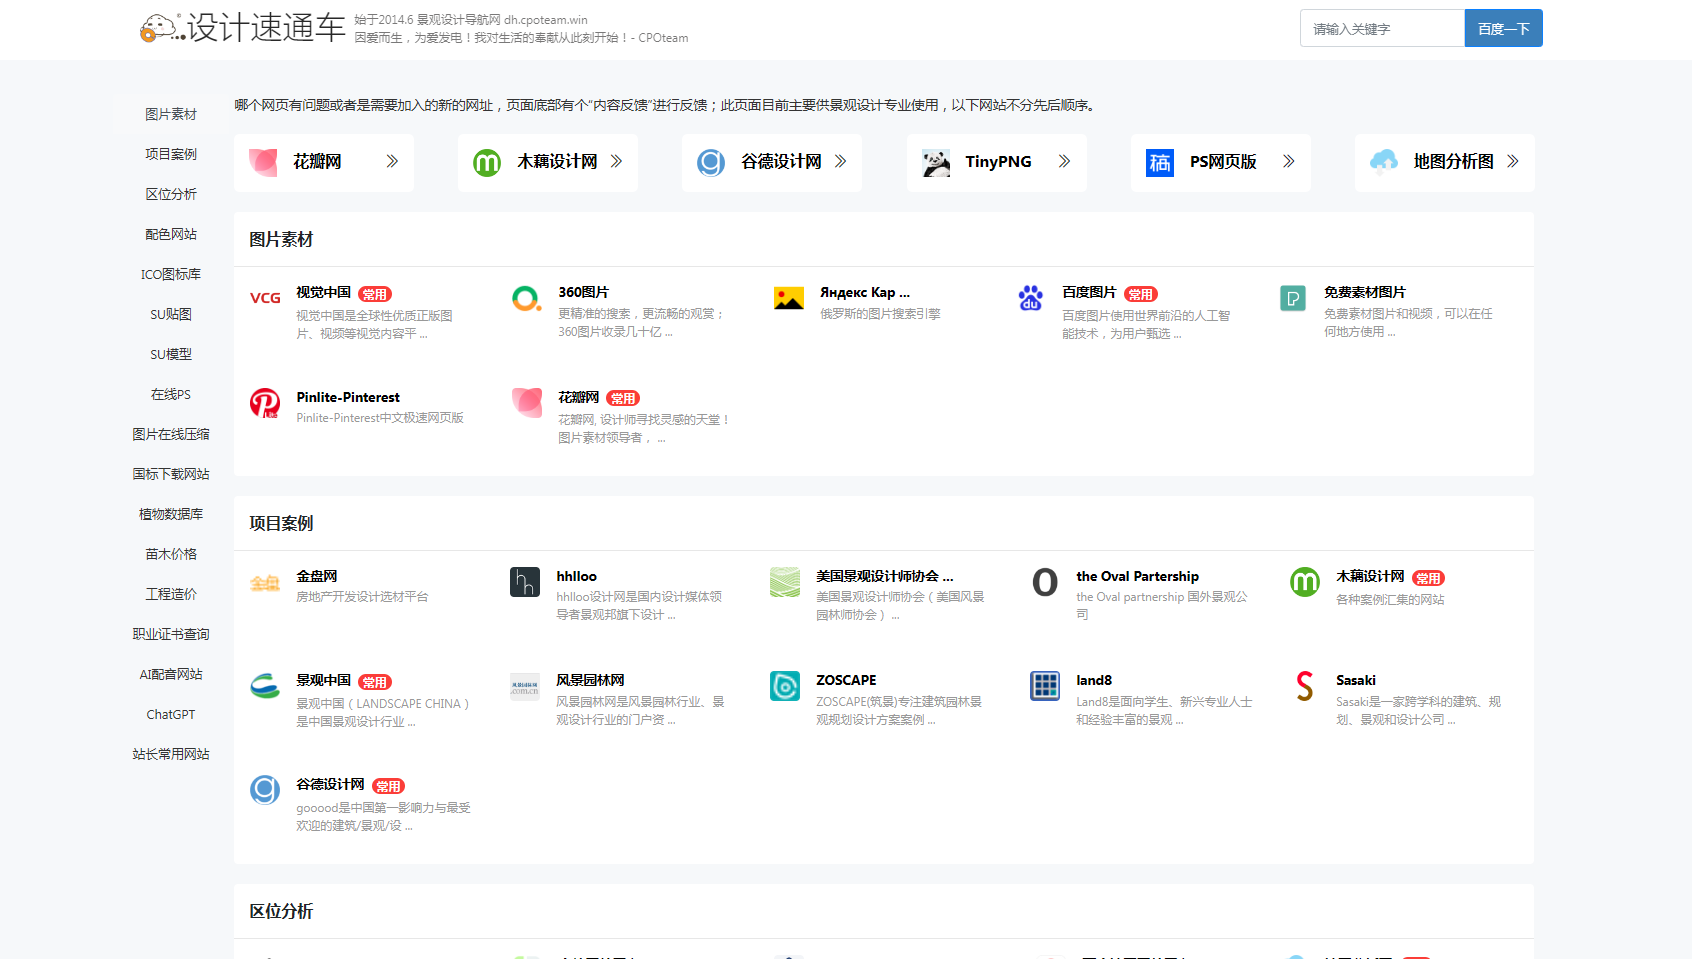Expand the 谷德设计网 shortcut chevron arrow
Viewport: 1692px width, 959px height.
(x=840, y=161)
